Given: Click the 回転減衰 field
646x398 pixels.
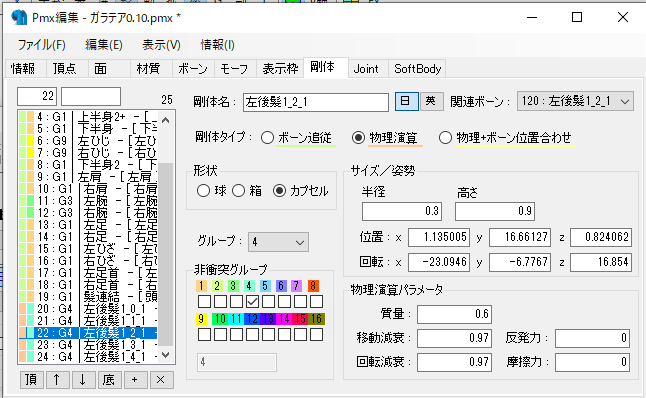Looking at the screenshot, I should pos(454,362).
